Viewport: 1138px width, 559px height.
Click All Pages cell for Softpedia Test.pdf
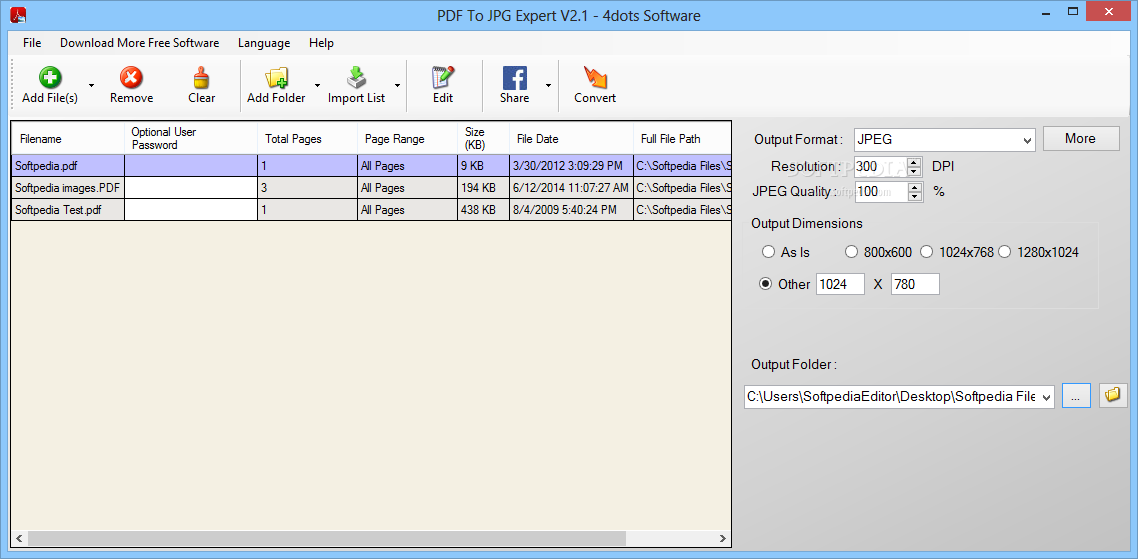pos(407,210)
